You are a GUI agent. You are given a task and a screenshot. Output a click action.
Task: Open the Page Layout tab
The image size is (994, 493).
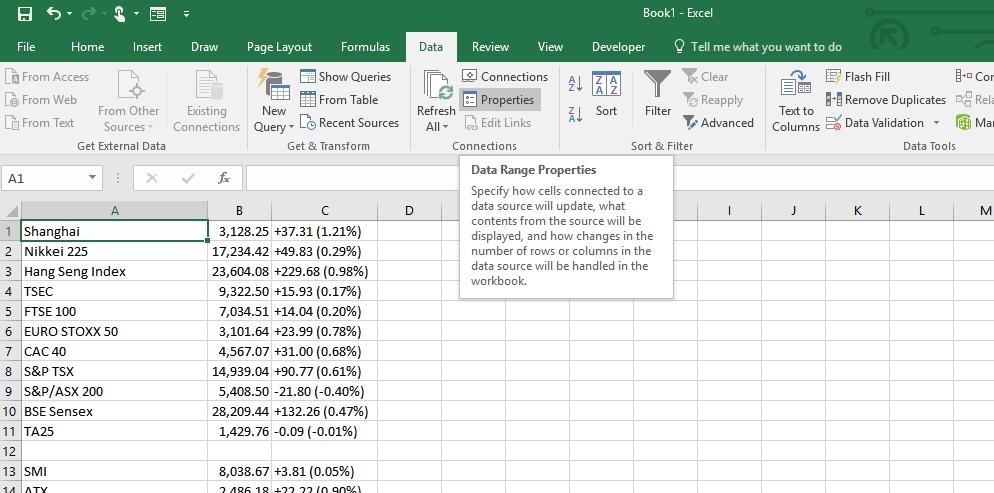click(x=279, y=47)
